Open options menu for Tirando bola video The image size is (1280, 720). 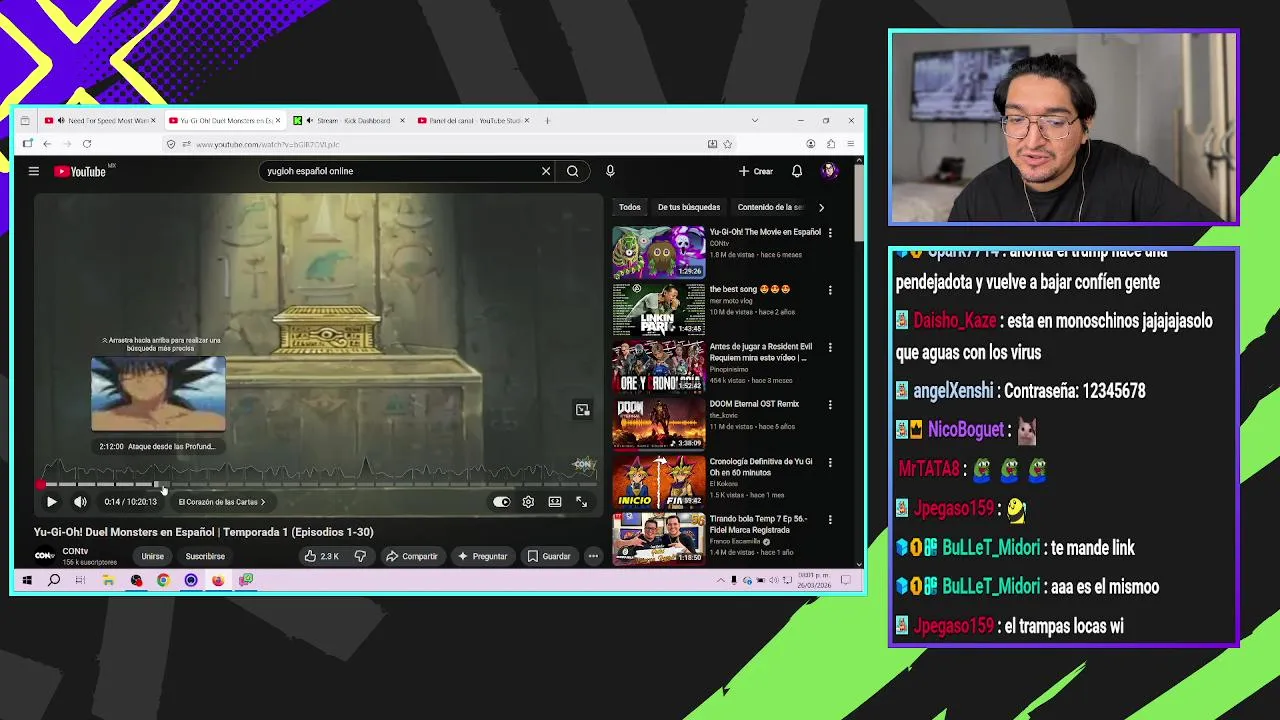pyautogui.click(x=830, y=520)
